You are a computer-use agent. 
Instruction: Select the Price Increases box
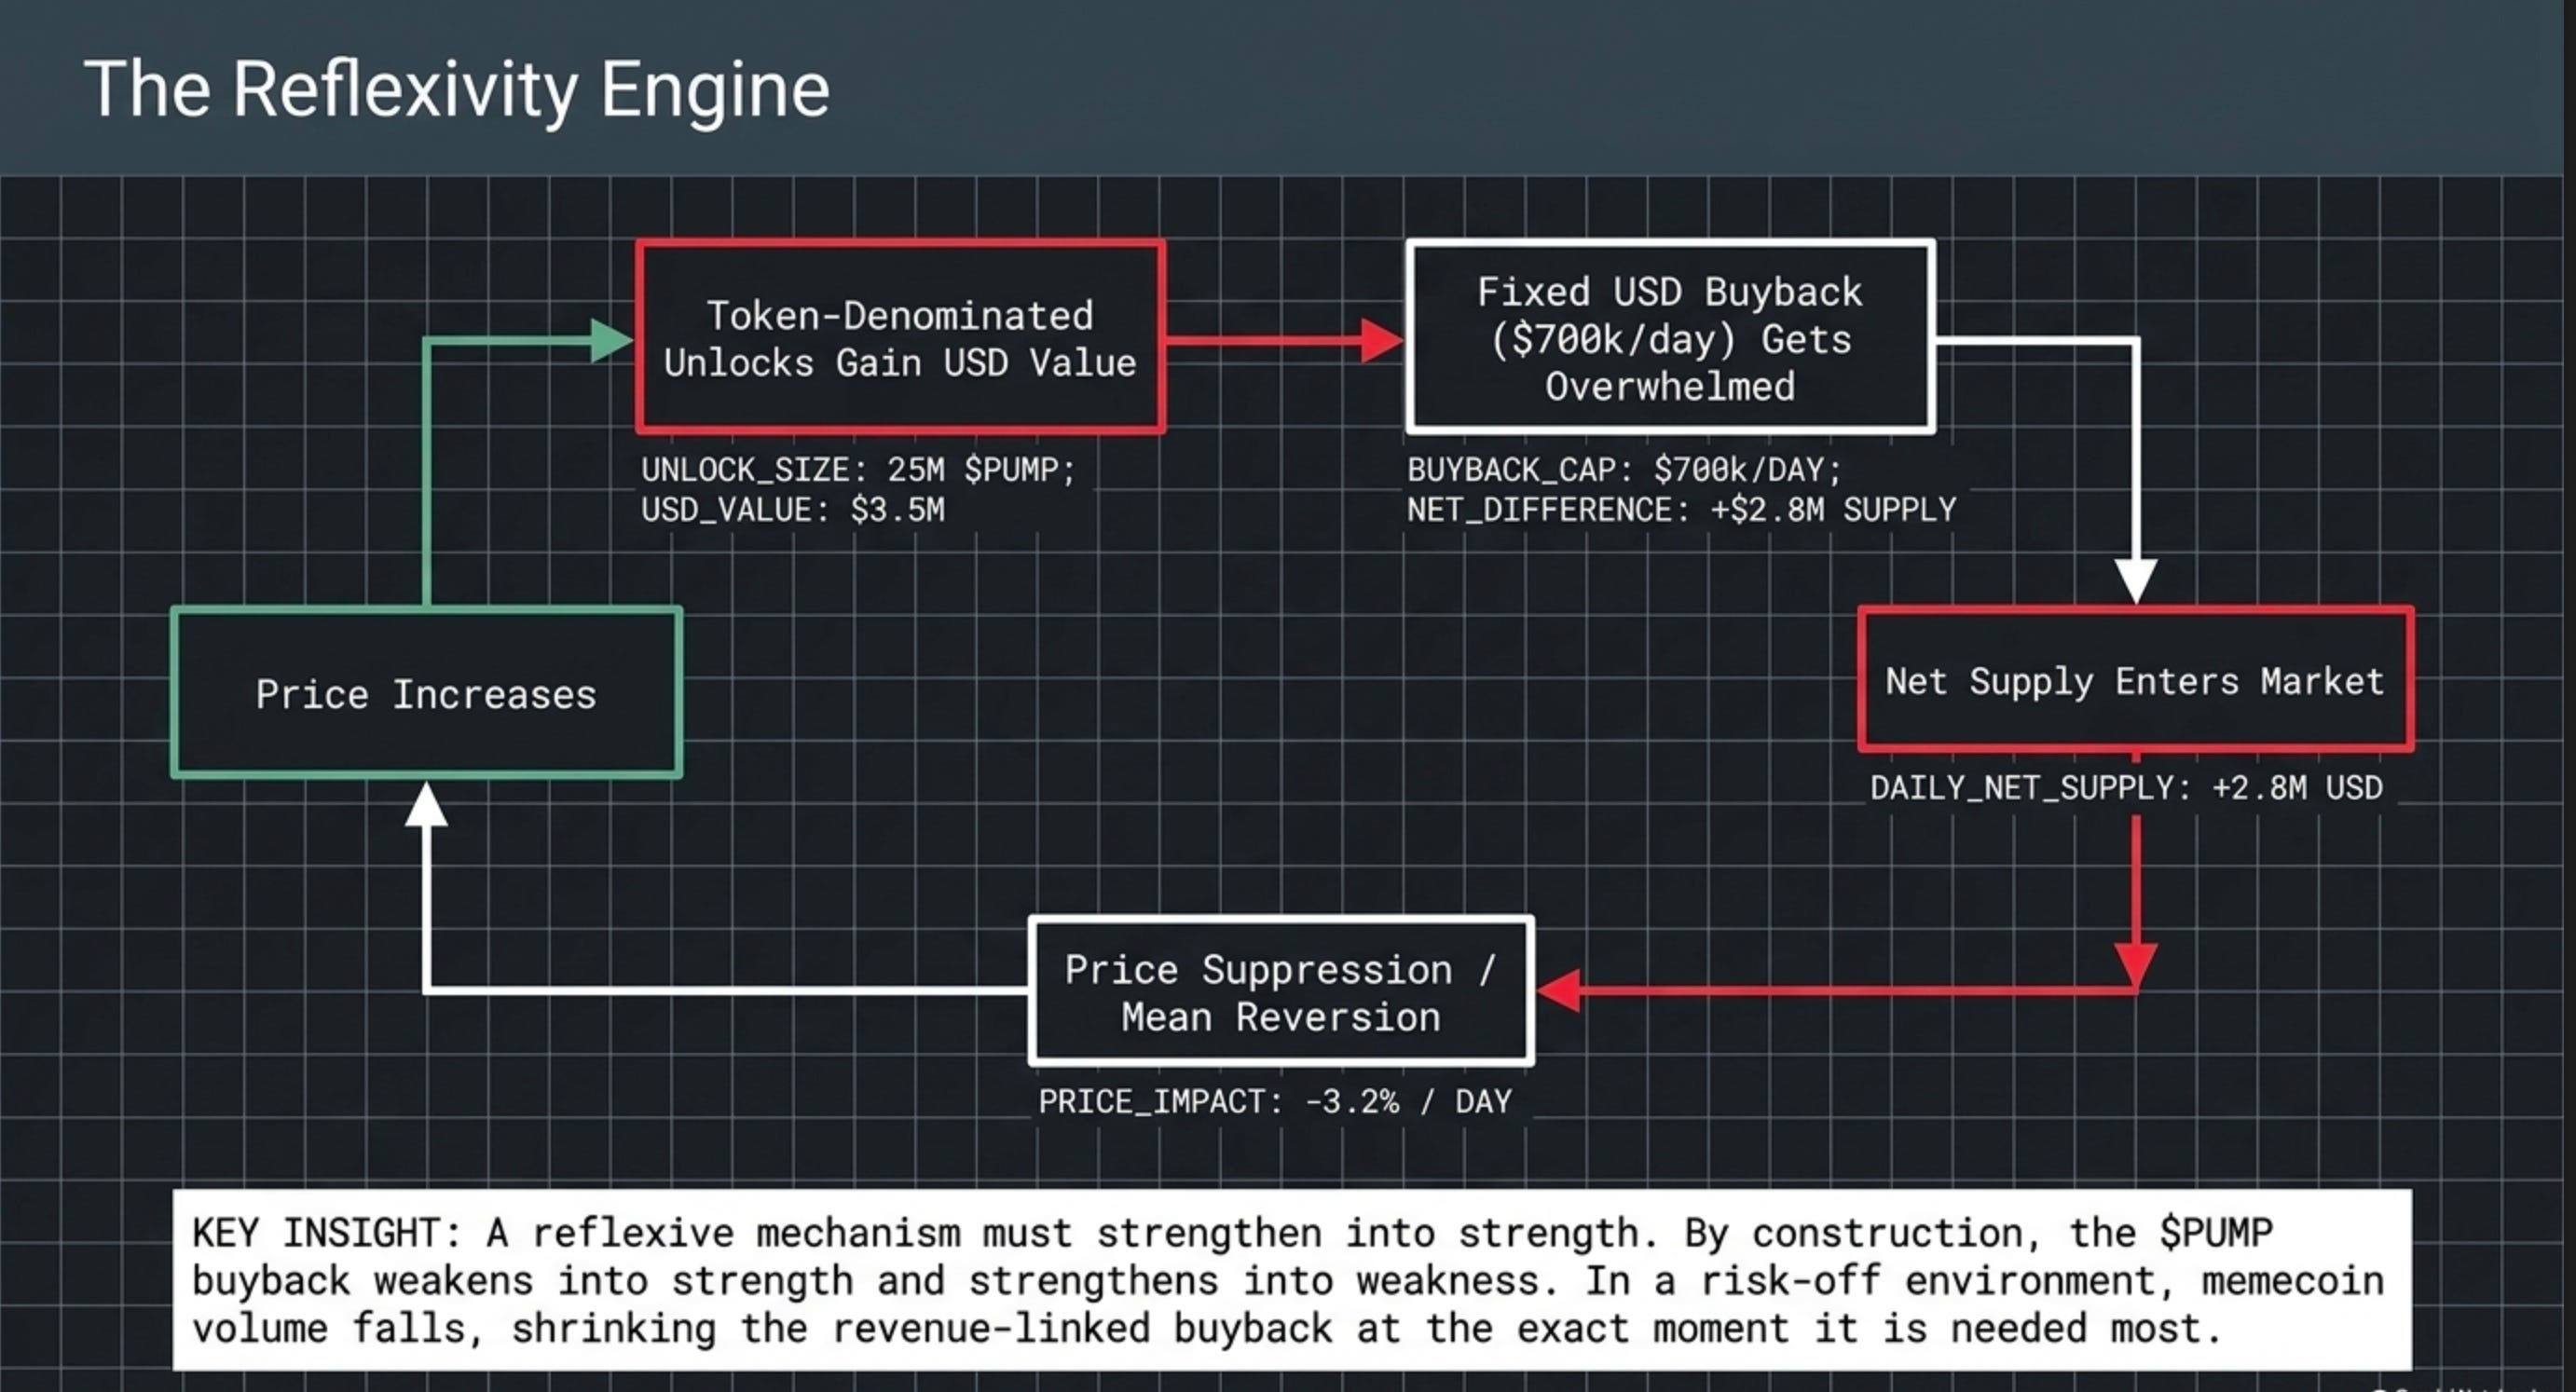coord(427,693)
